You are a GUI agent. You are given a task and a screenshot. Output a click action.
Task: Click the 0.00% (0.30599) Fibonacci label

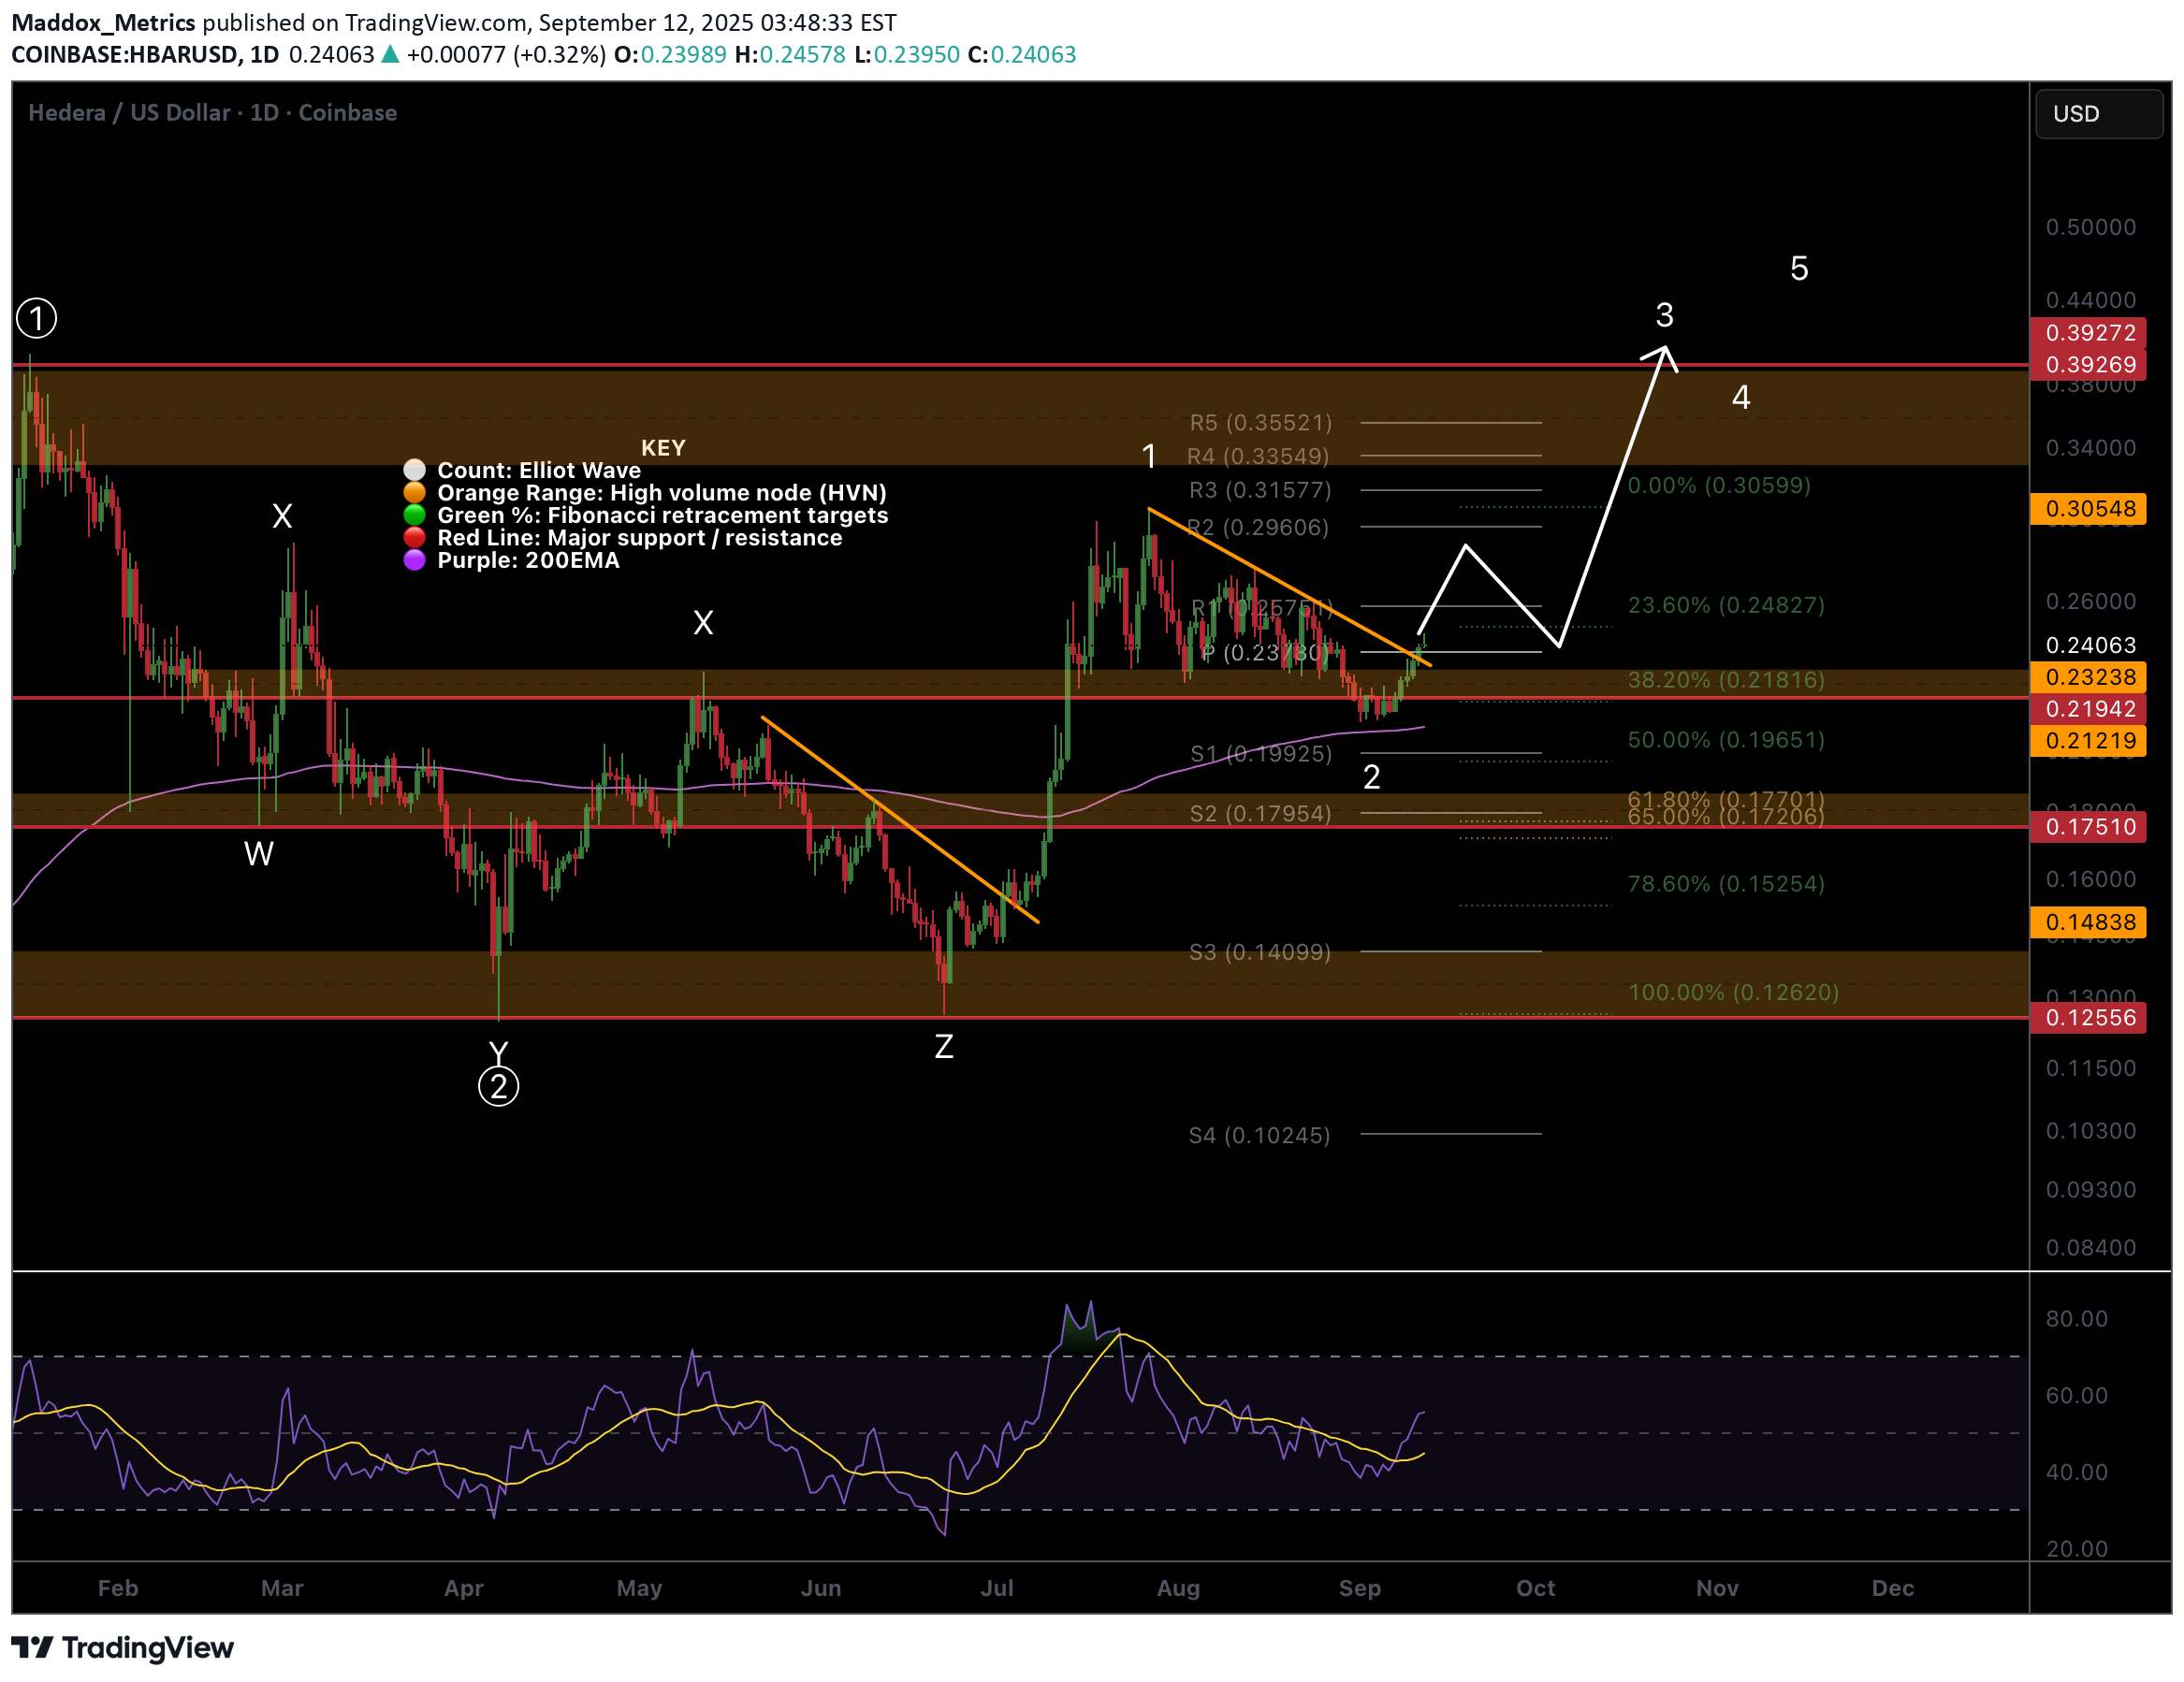click(1720, 486)
